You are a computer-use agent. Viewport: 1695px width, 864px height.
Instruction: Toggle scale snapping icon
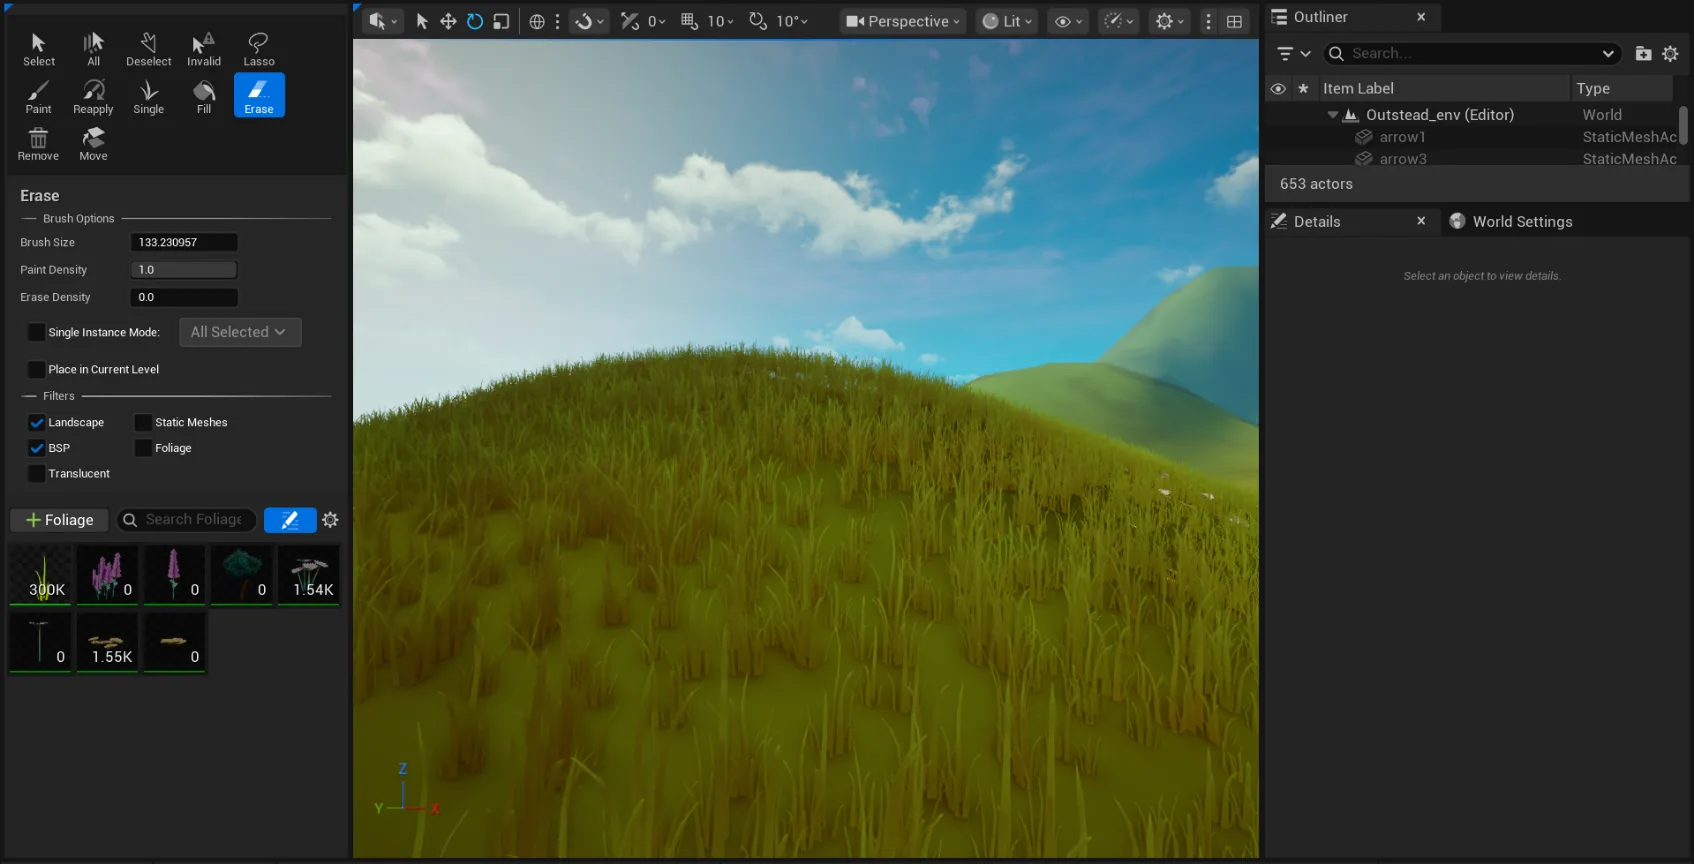[x=630, y=21]
